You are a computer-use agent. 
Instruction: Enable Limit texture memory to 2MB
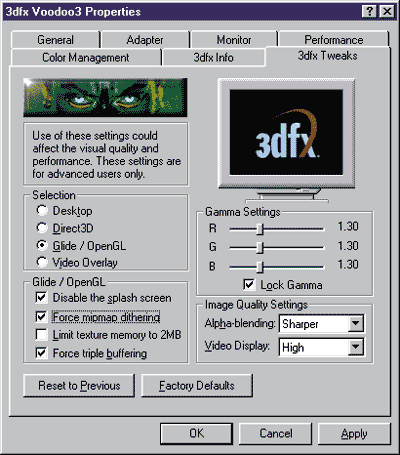pos(41,334)
